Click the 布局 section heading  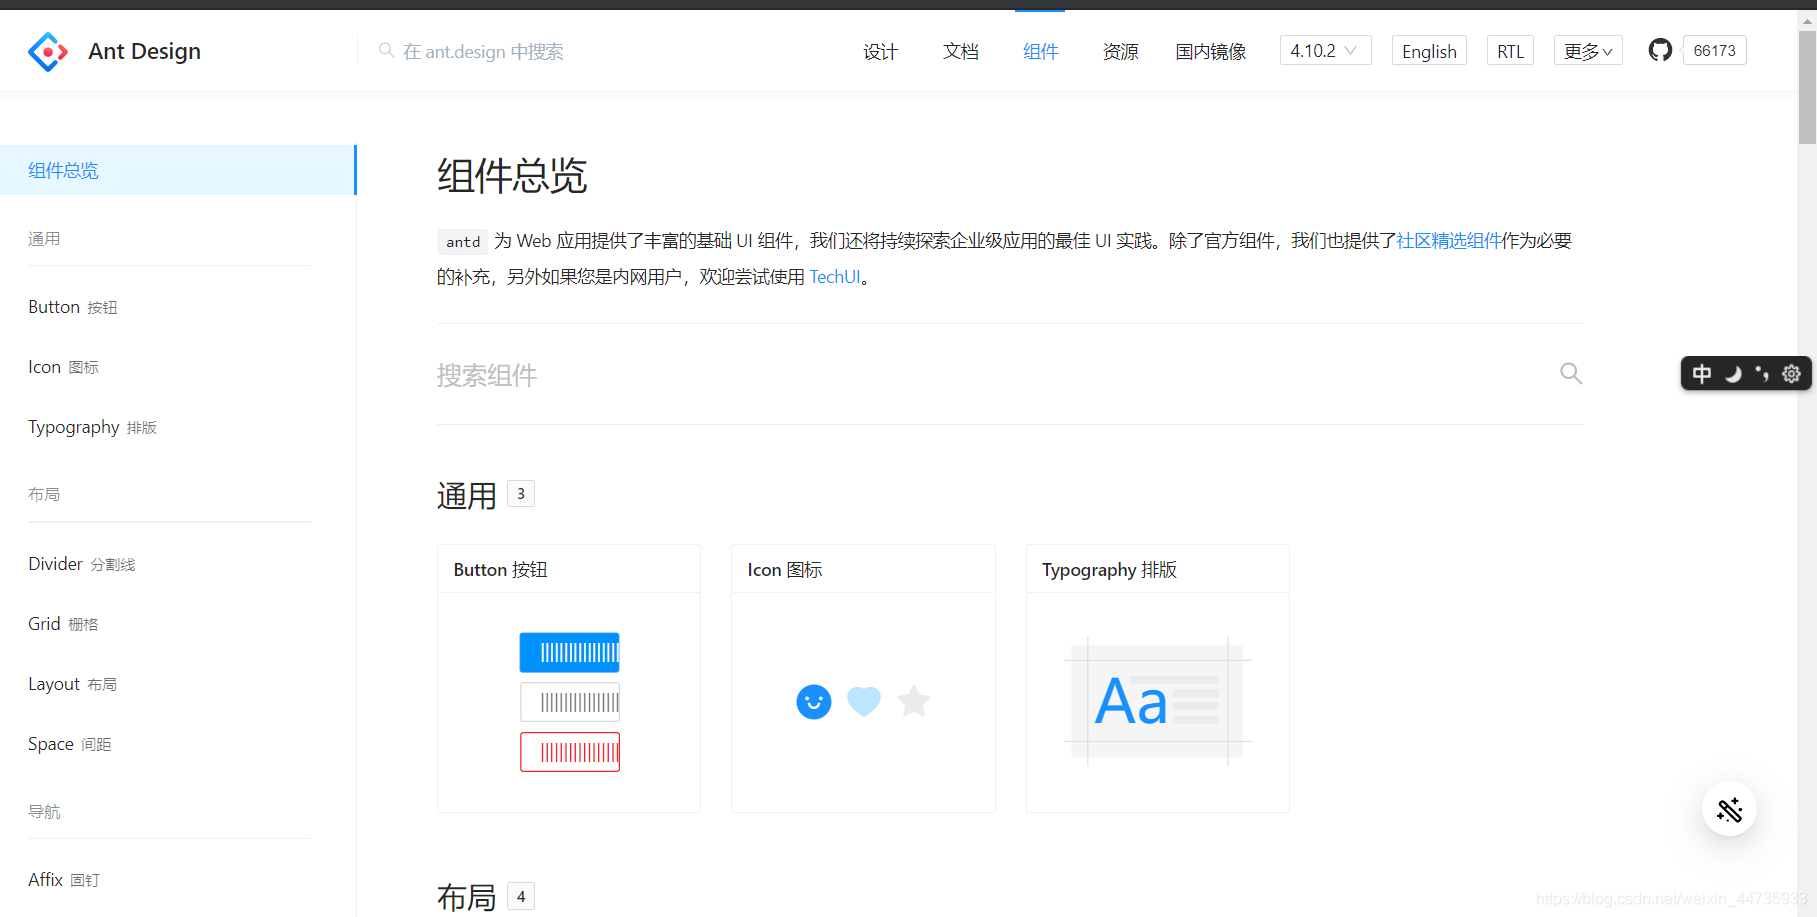(x=467, y=897)
